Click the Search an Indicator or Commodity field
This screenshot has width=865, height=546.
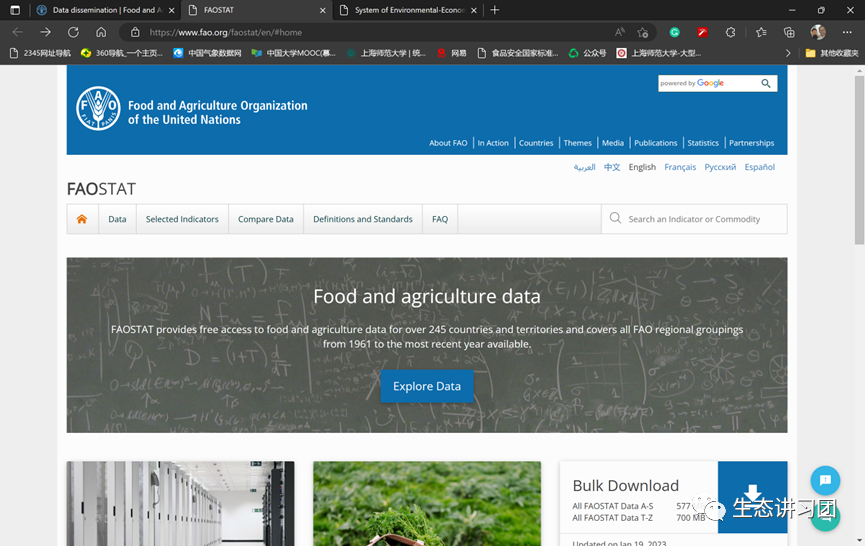[694, 219]
